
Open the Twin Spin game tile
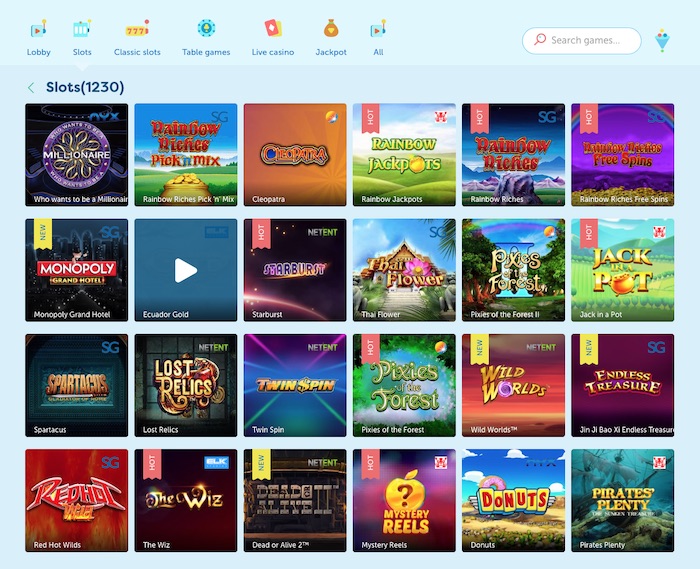coord(295,385)
